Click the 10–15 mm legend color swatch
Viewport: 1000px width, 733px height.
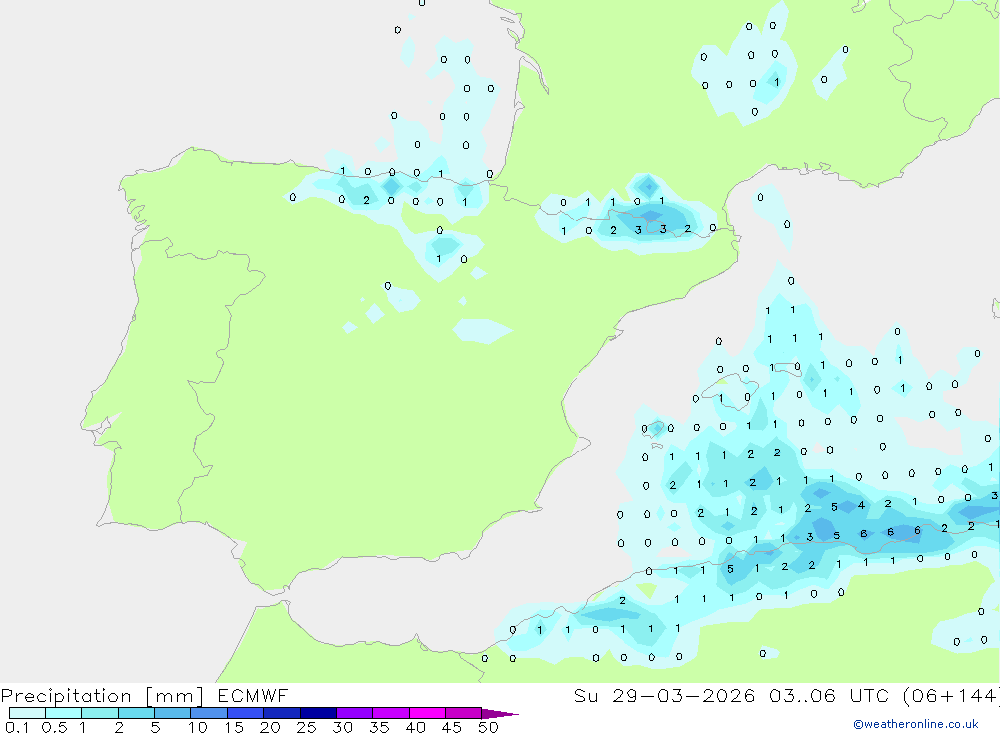tap(209, 713)
